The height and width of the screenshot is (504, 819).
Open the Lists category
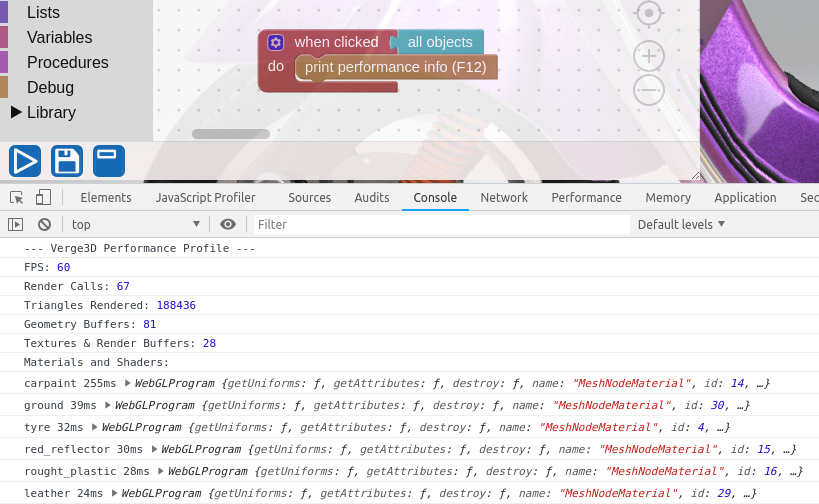[x=43, y=13]
